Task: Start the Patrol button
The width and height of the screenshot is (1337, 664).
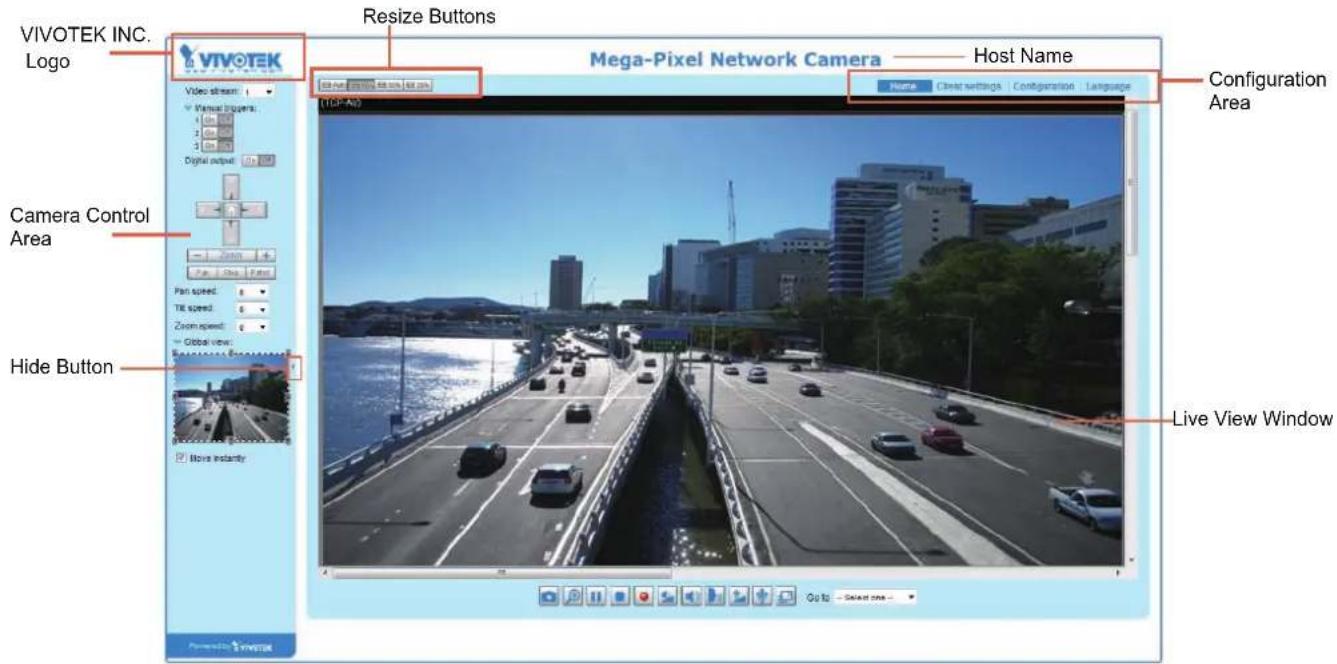Action: [x=262, y=271]
